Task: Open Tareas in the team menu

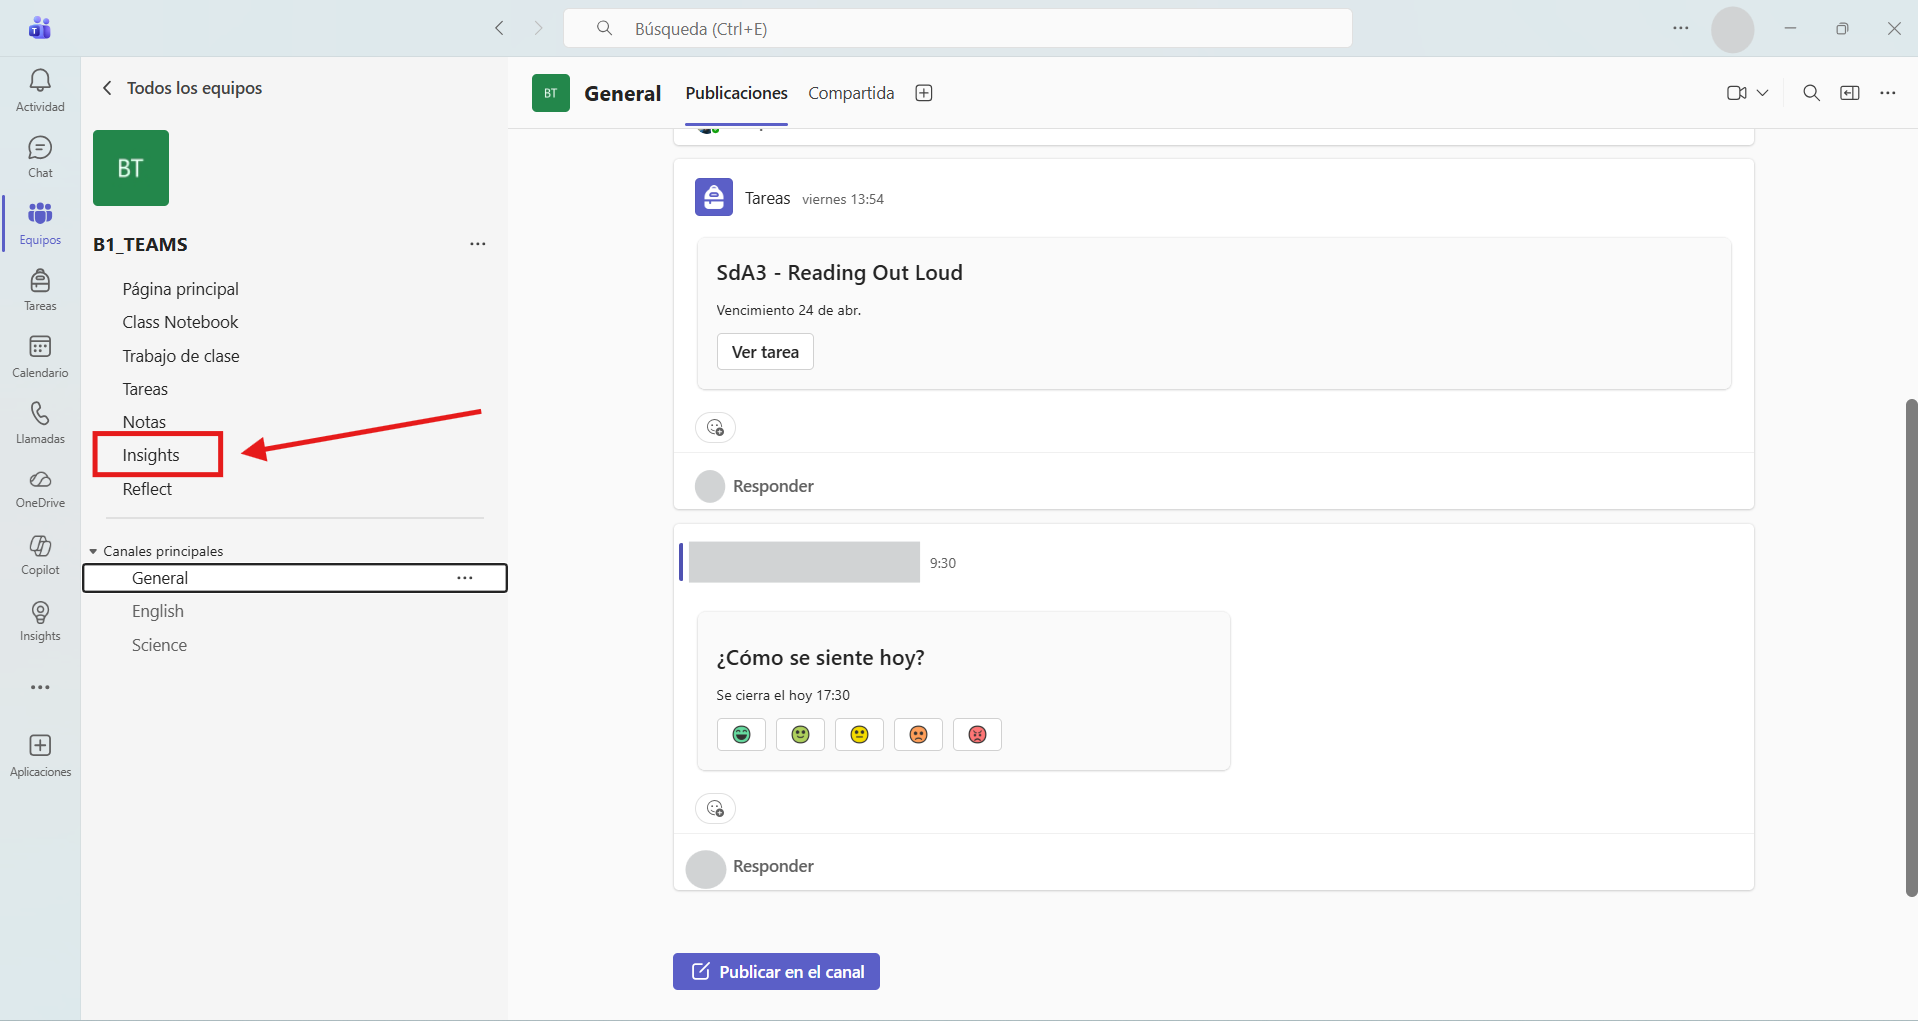Action: (145, 389)
